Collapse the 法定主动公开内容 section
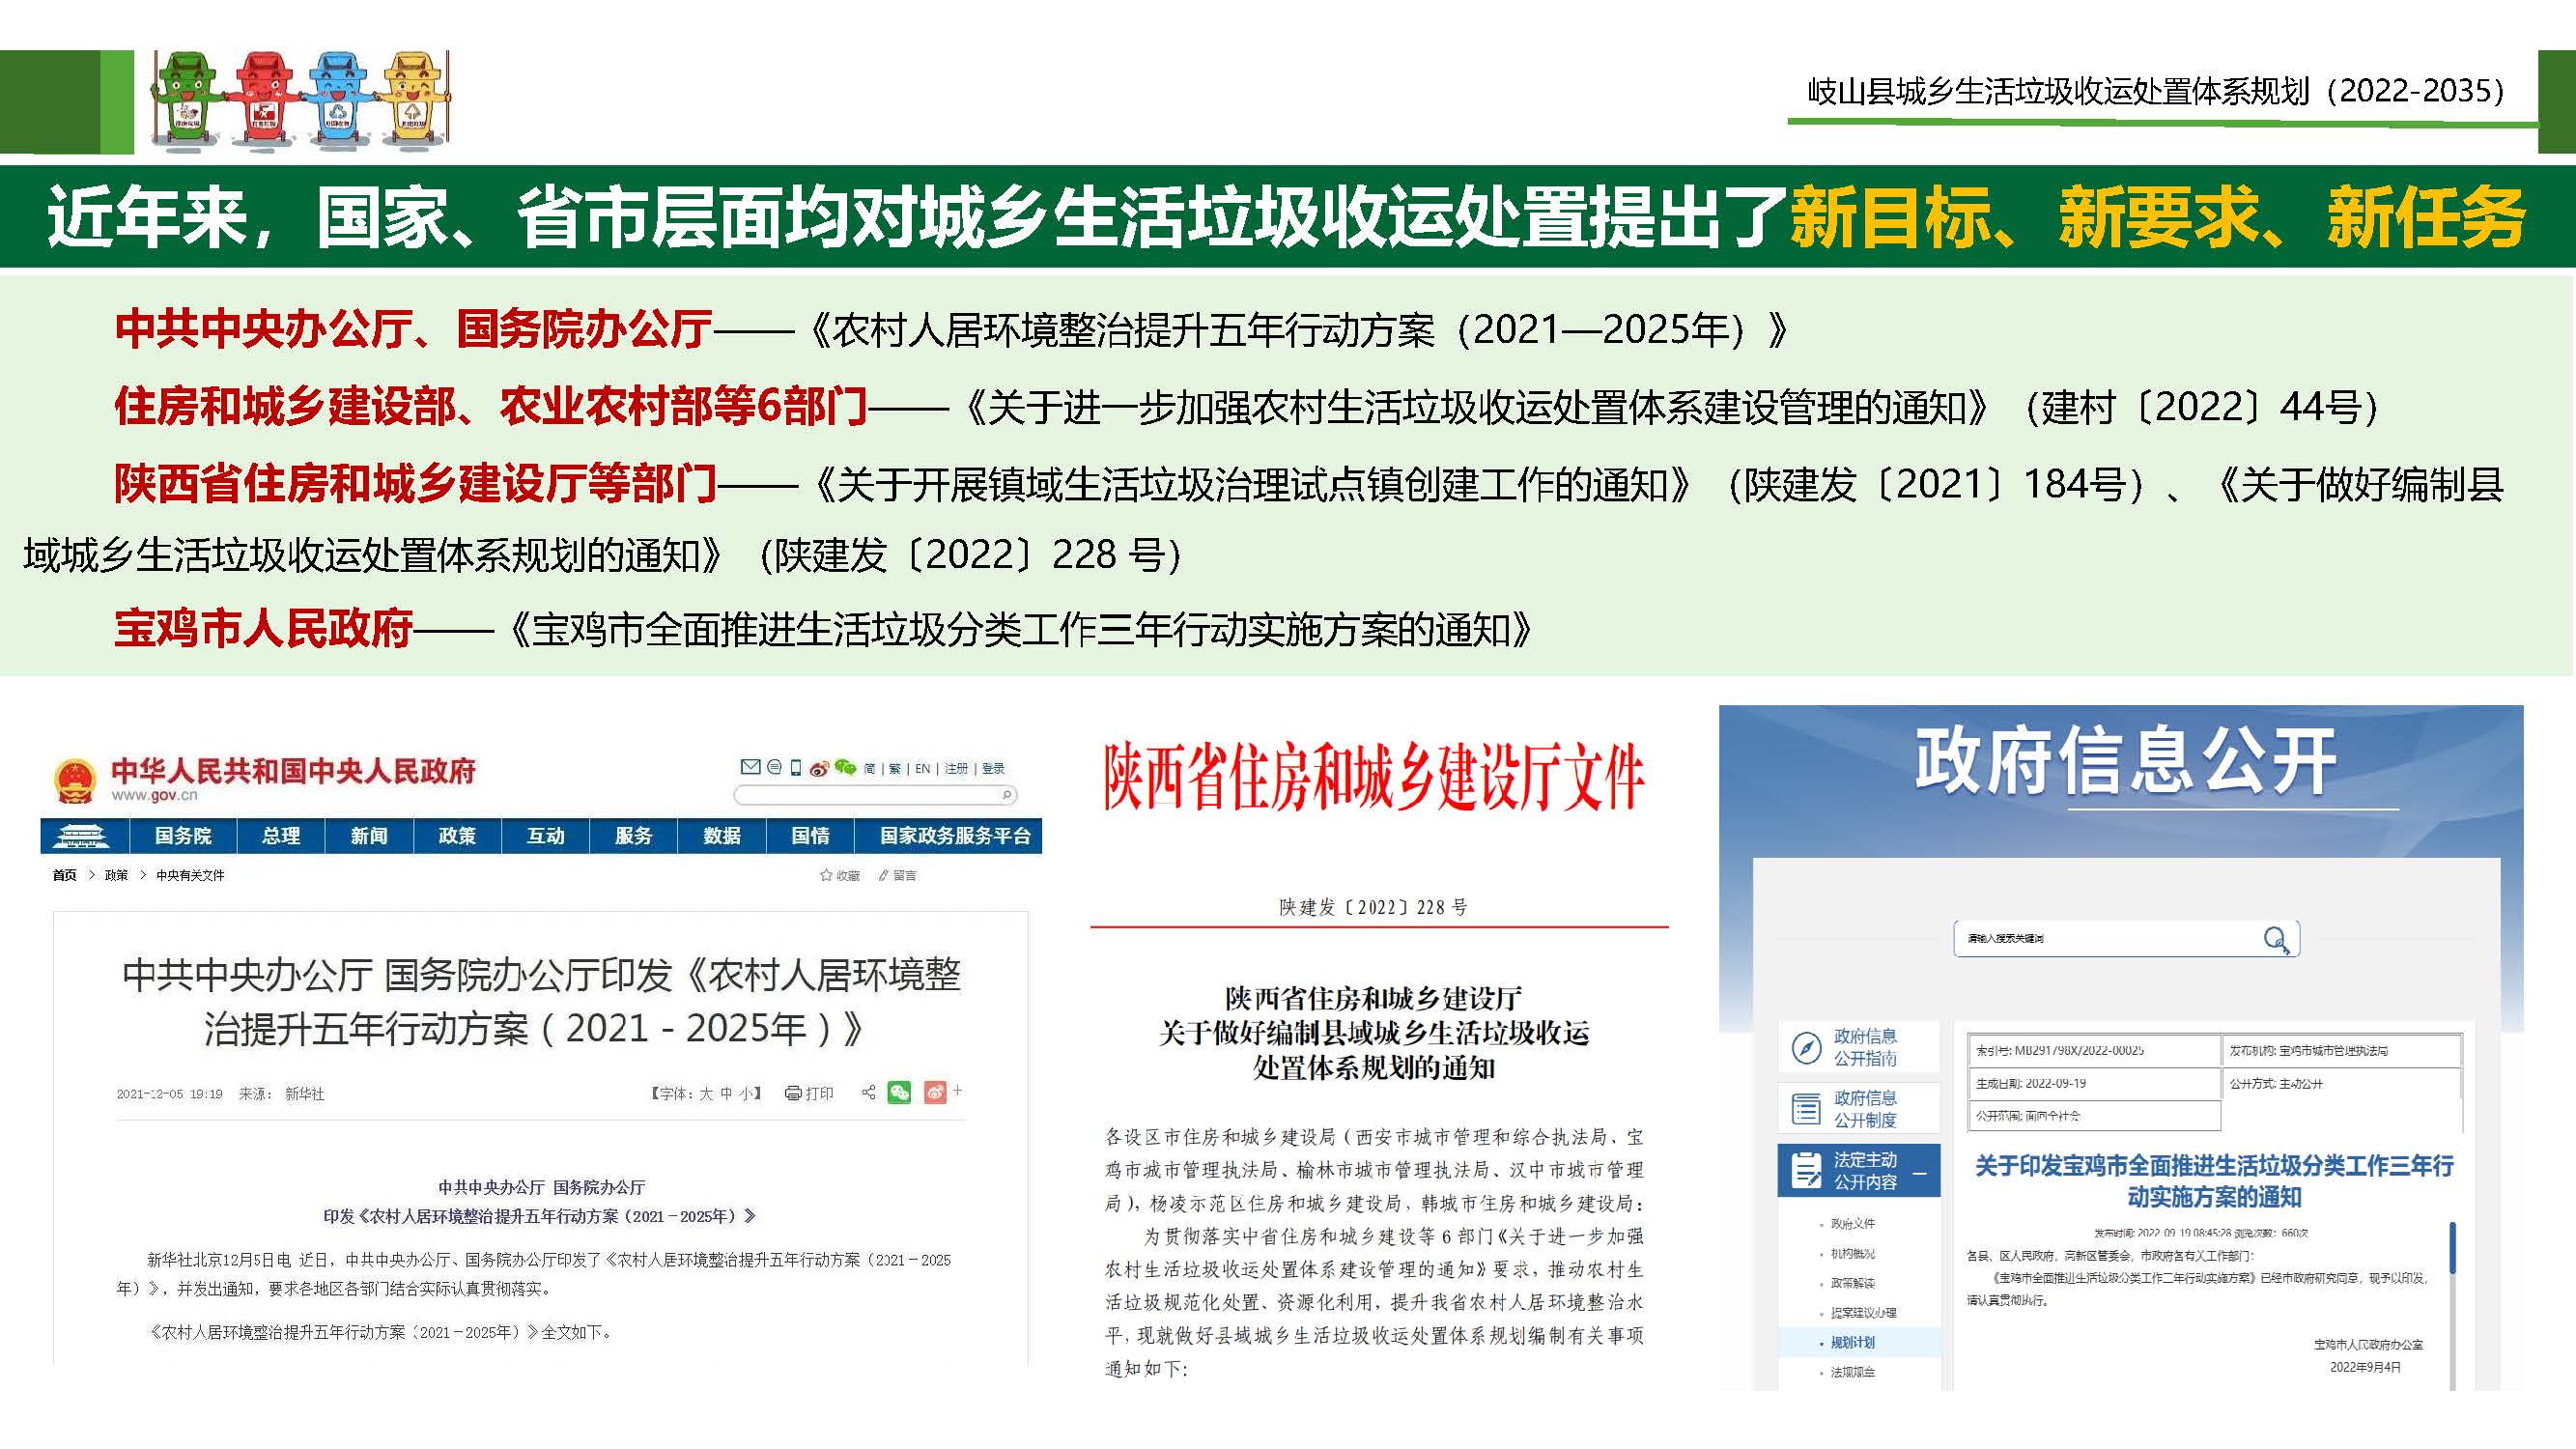Screen dimensions: 2576x1449 pos(1920,1172)
